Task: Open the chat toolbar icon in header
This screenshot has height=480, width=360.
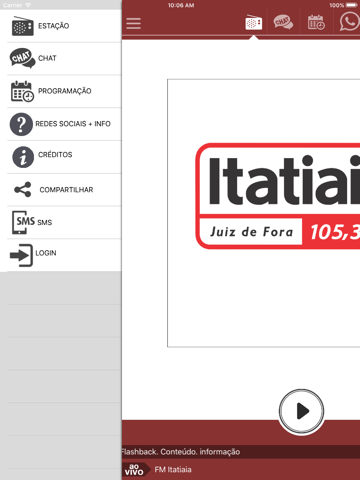Action: [x=283, y=22]
